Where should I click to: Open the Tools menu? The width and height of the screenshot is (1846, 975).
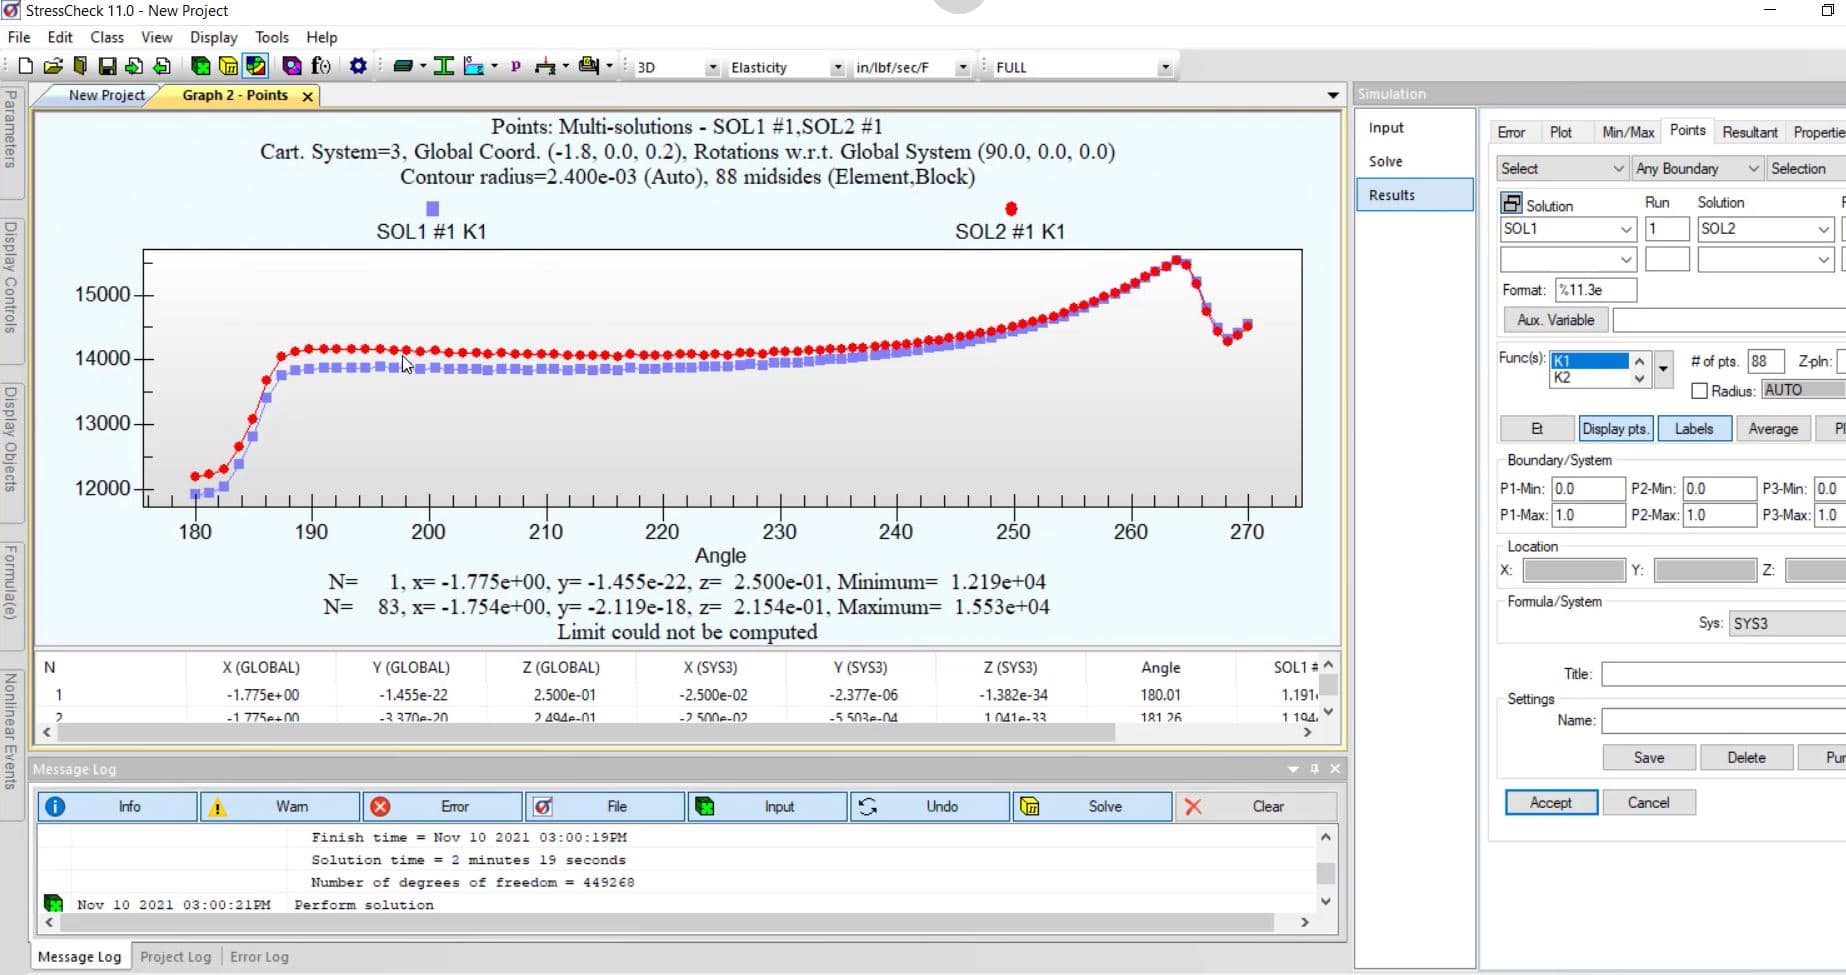(x=271, y=37)
